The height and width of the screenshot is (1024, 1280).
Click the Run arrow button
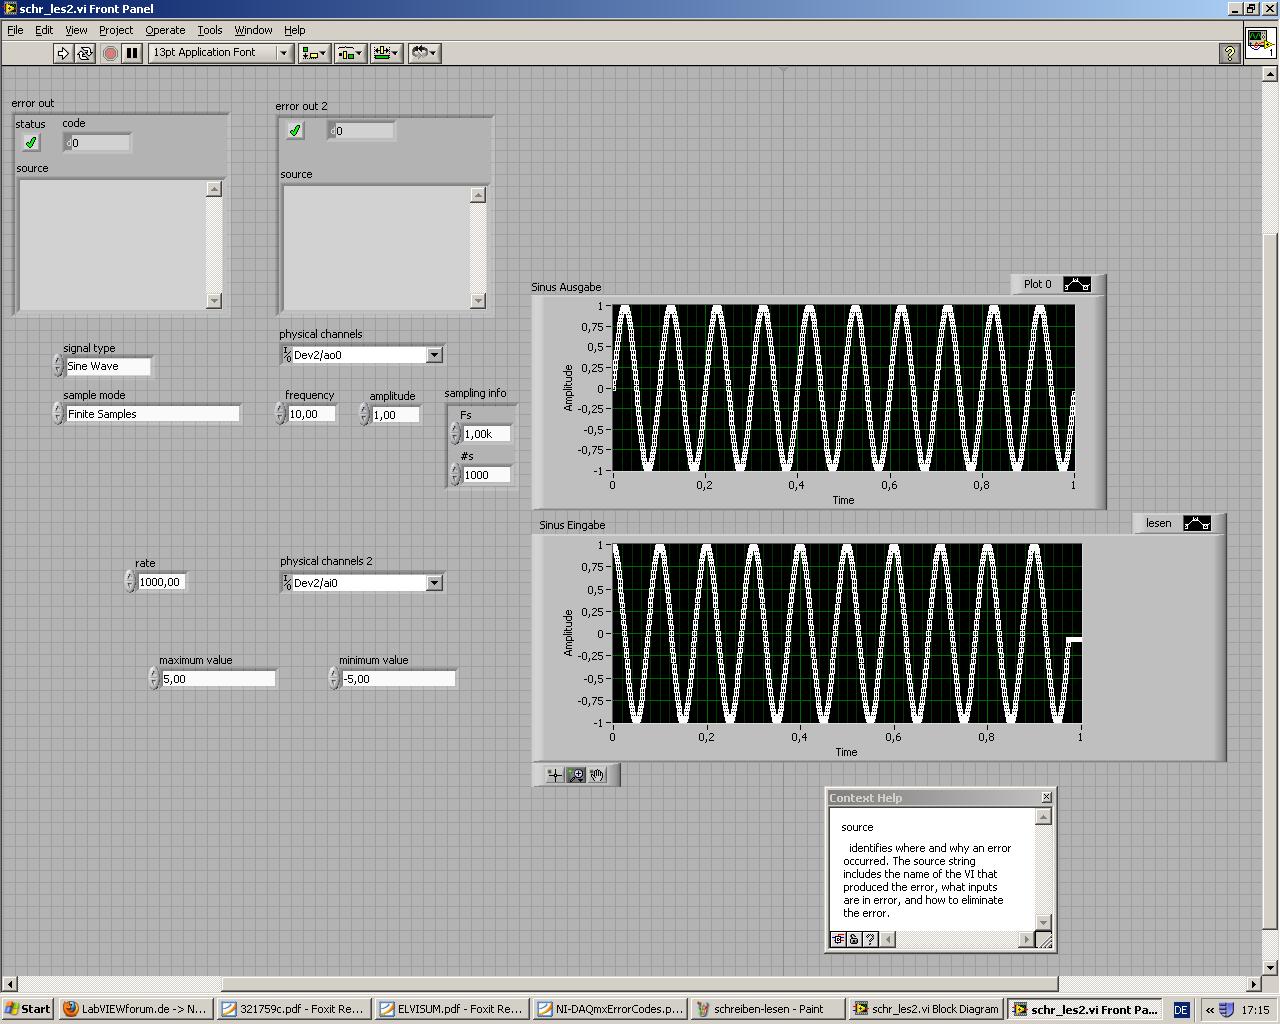(x=63, y=53)
